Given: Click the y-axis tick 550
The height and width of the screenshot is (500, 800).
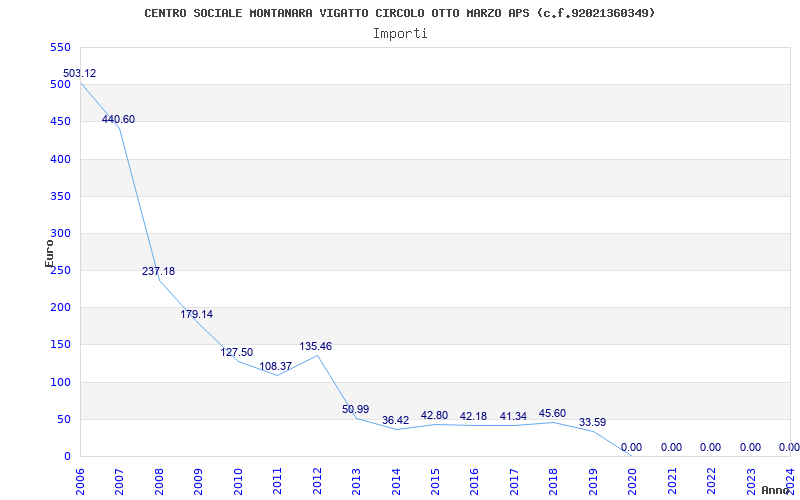Looking at the screenshot, I should tap(60, 47).
